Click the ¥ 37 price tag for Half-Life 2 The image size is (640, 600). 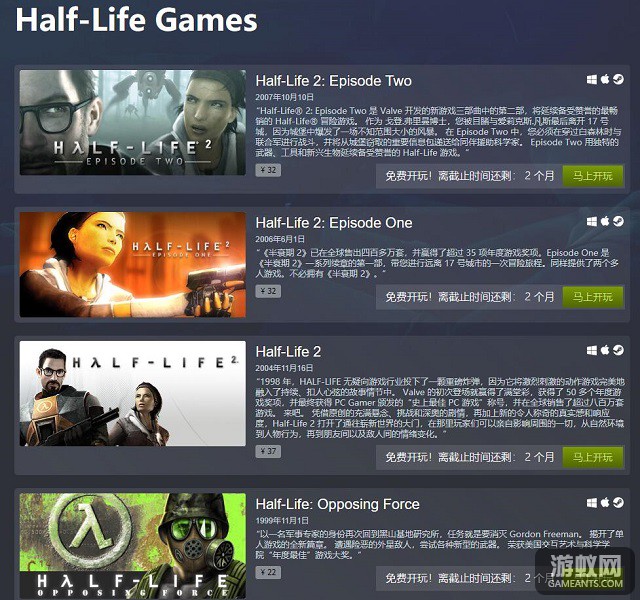coord(268,451)
